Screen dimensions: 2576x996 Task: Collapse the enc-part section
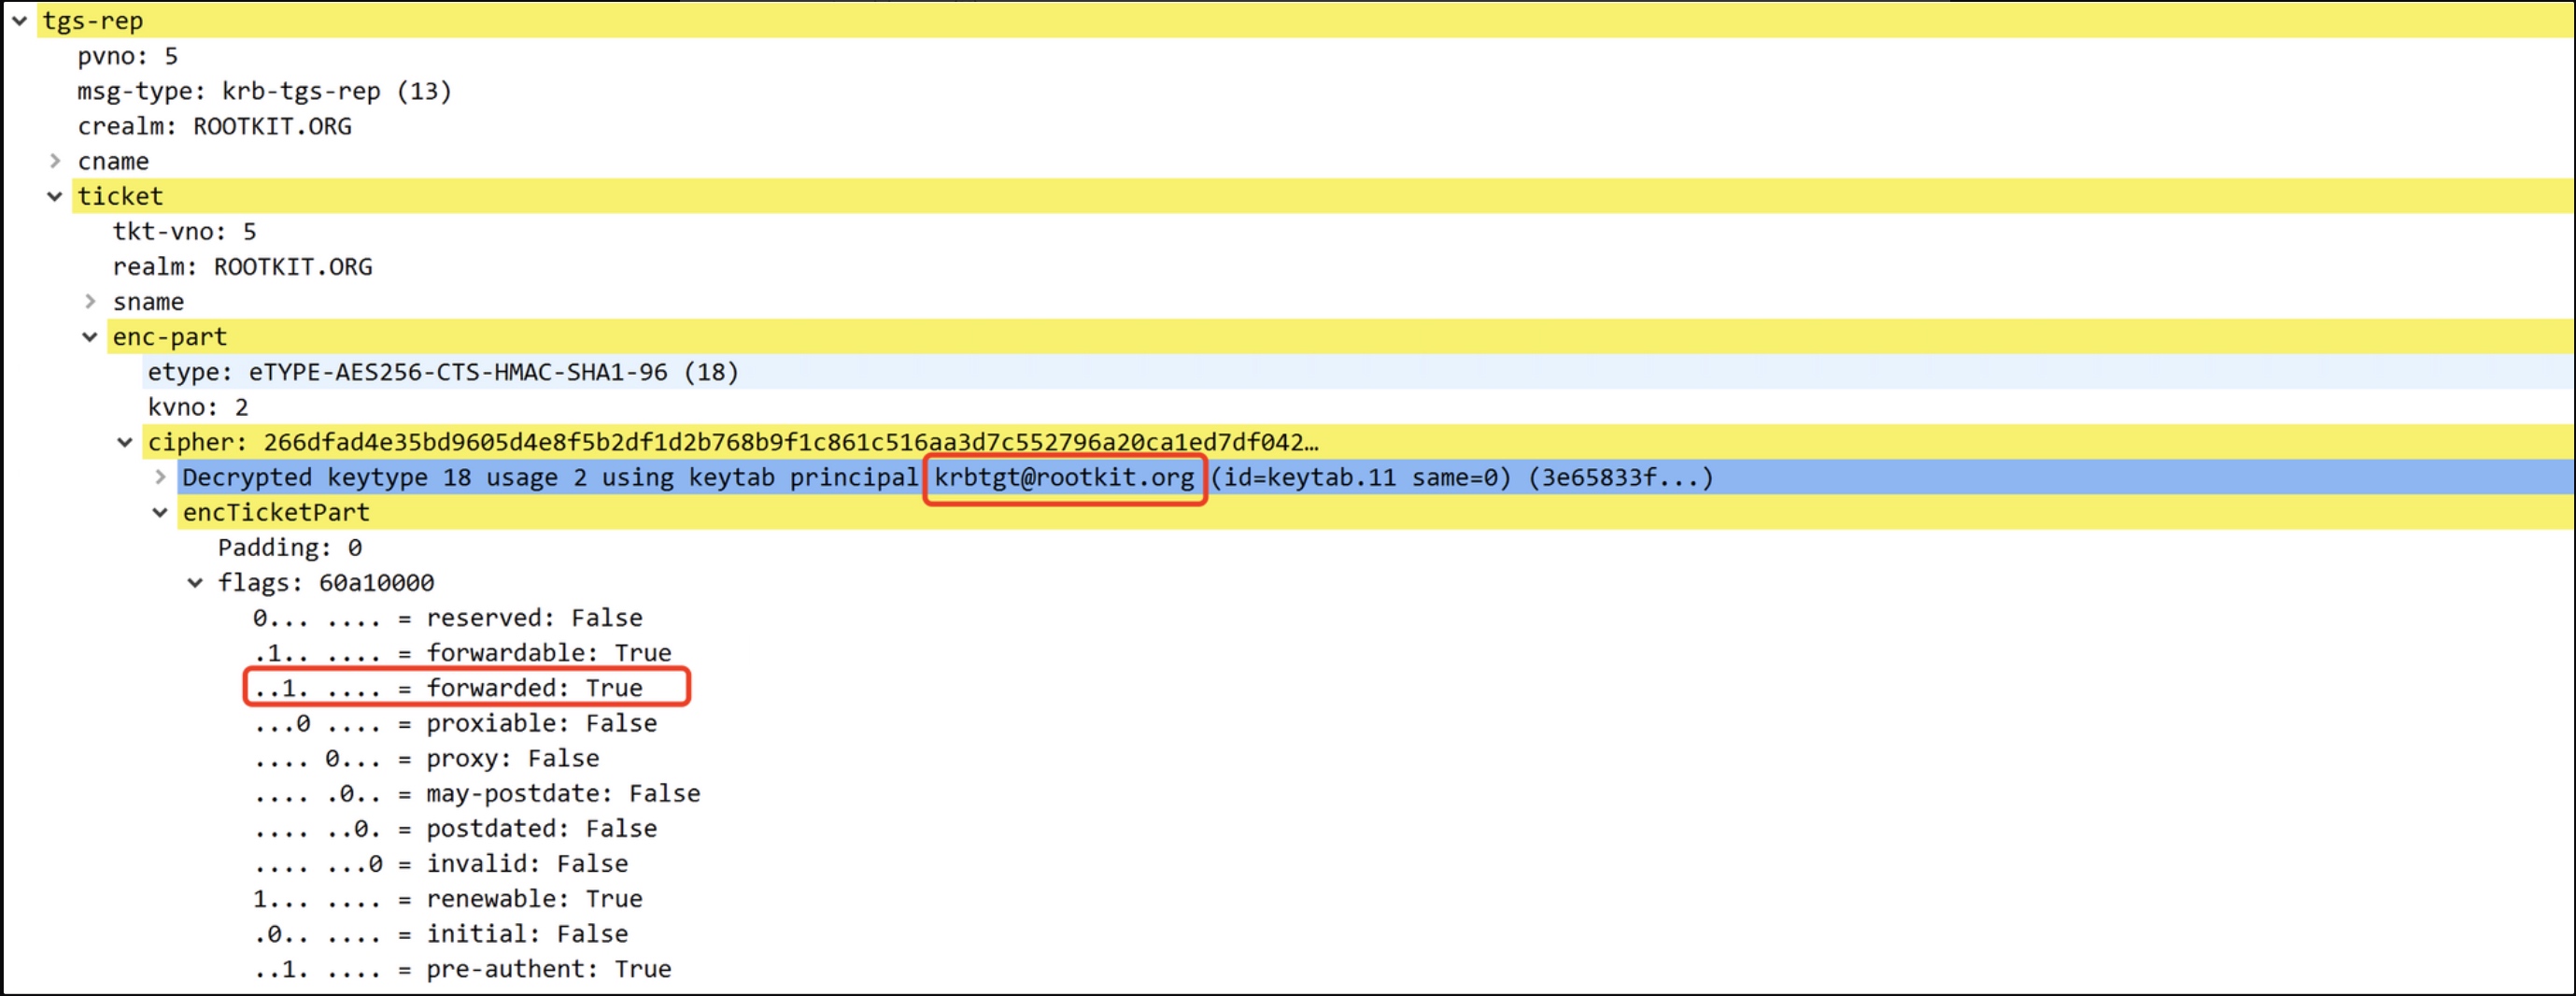pyautogui.click(x=90, y=337)
